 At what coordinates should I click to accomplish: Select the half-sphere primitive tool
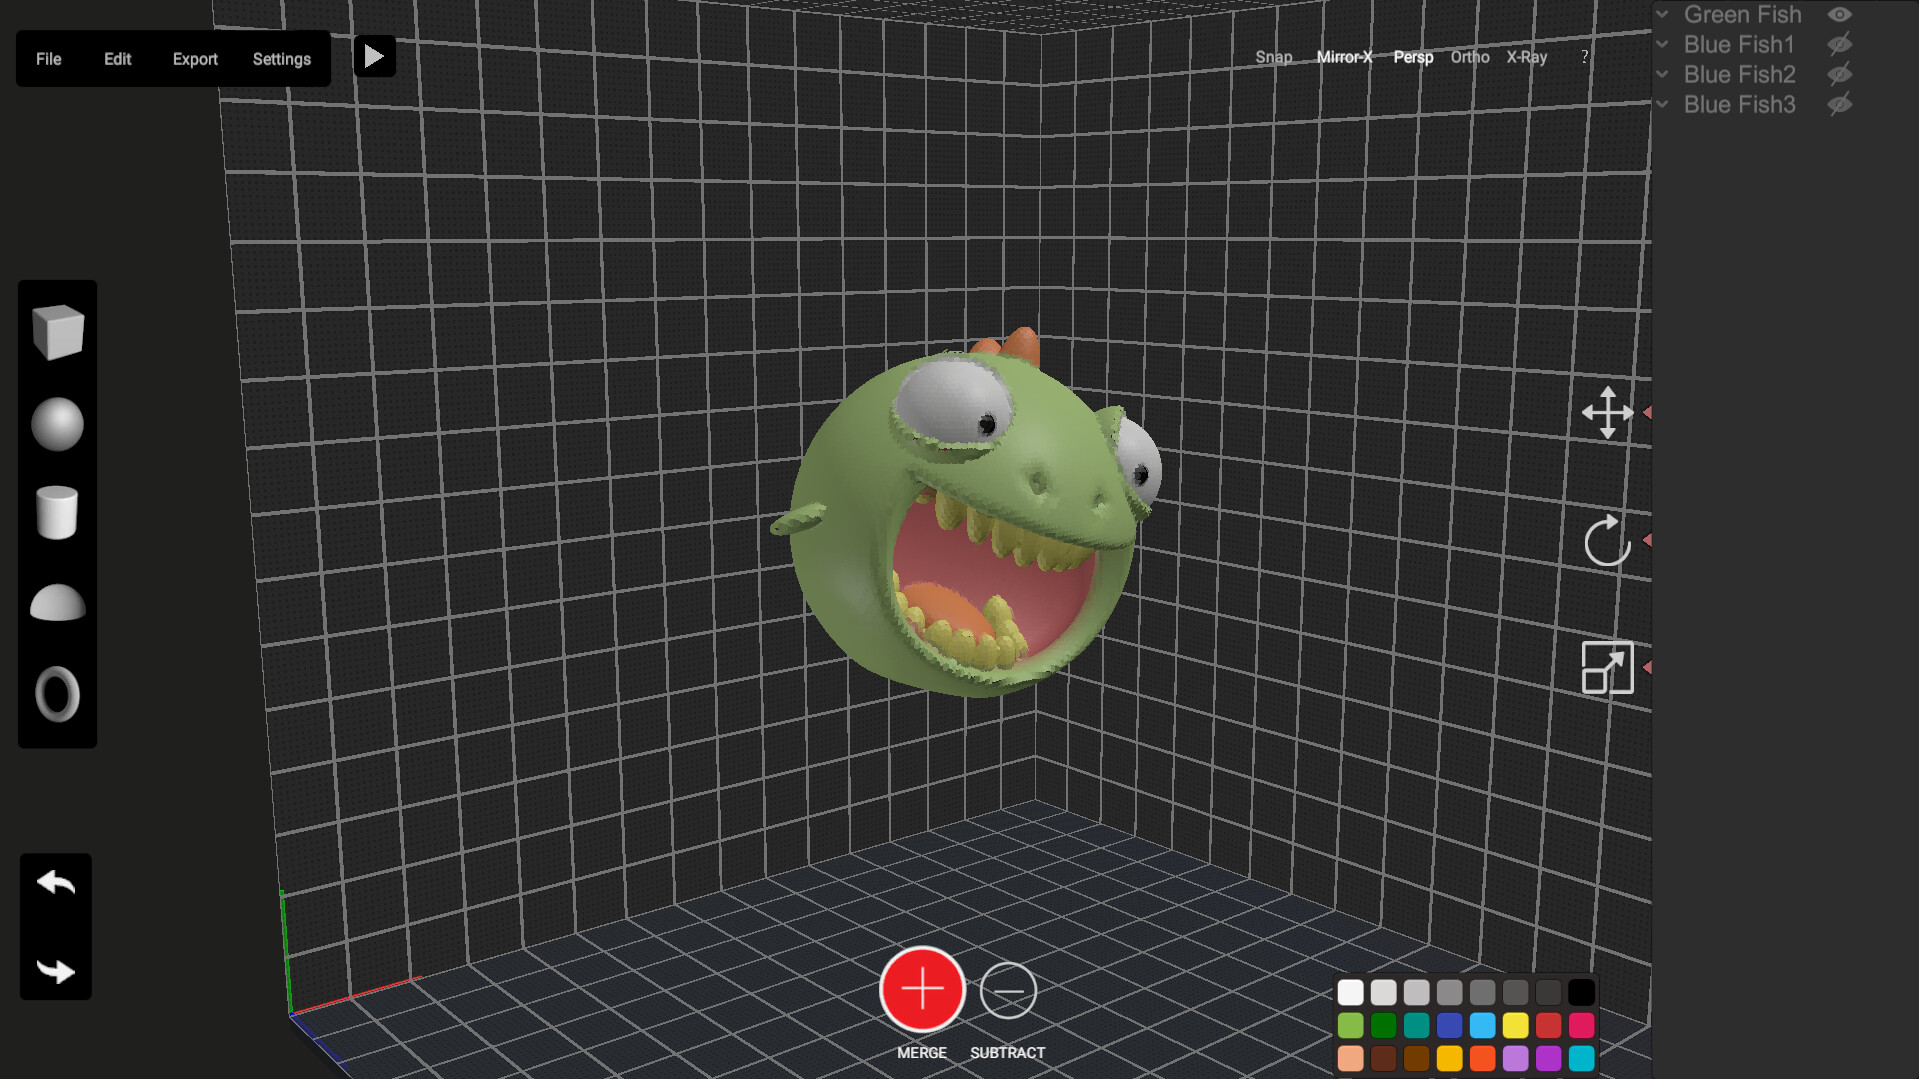click(56, 603)
